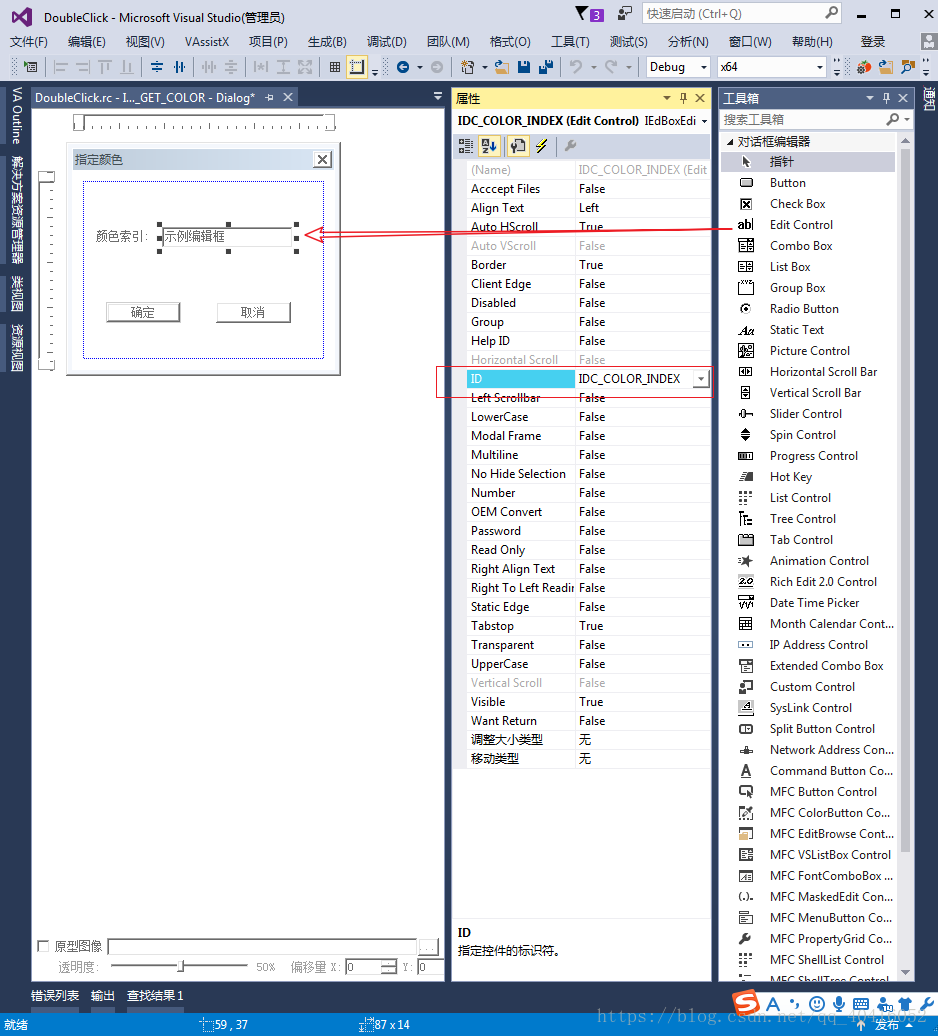Viewport: 938px width, 1036px height.
Task: Select the Combo Box control in toolbox
Action: click(x=808, y=246)
